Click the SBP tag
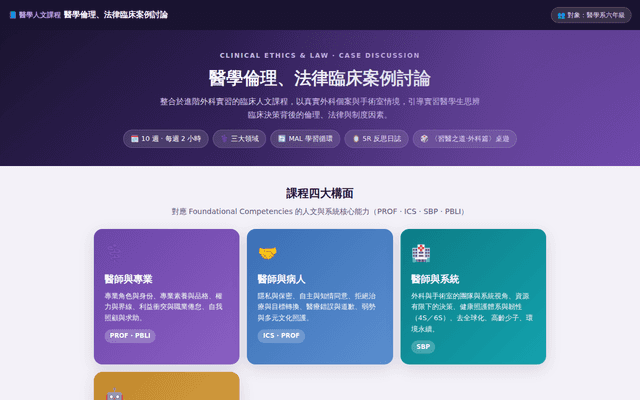 (x=423, y=347)
